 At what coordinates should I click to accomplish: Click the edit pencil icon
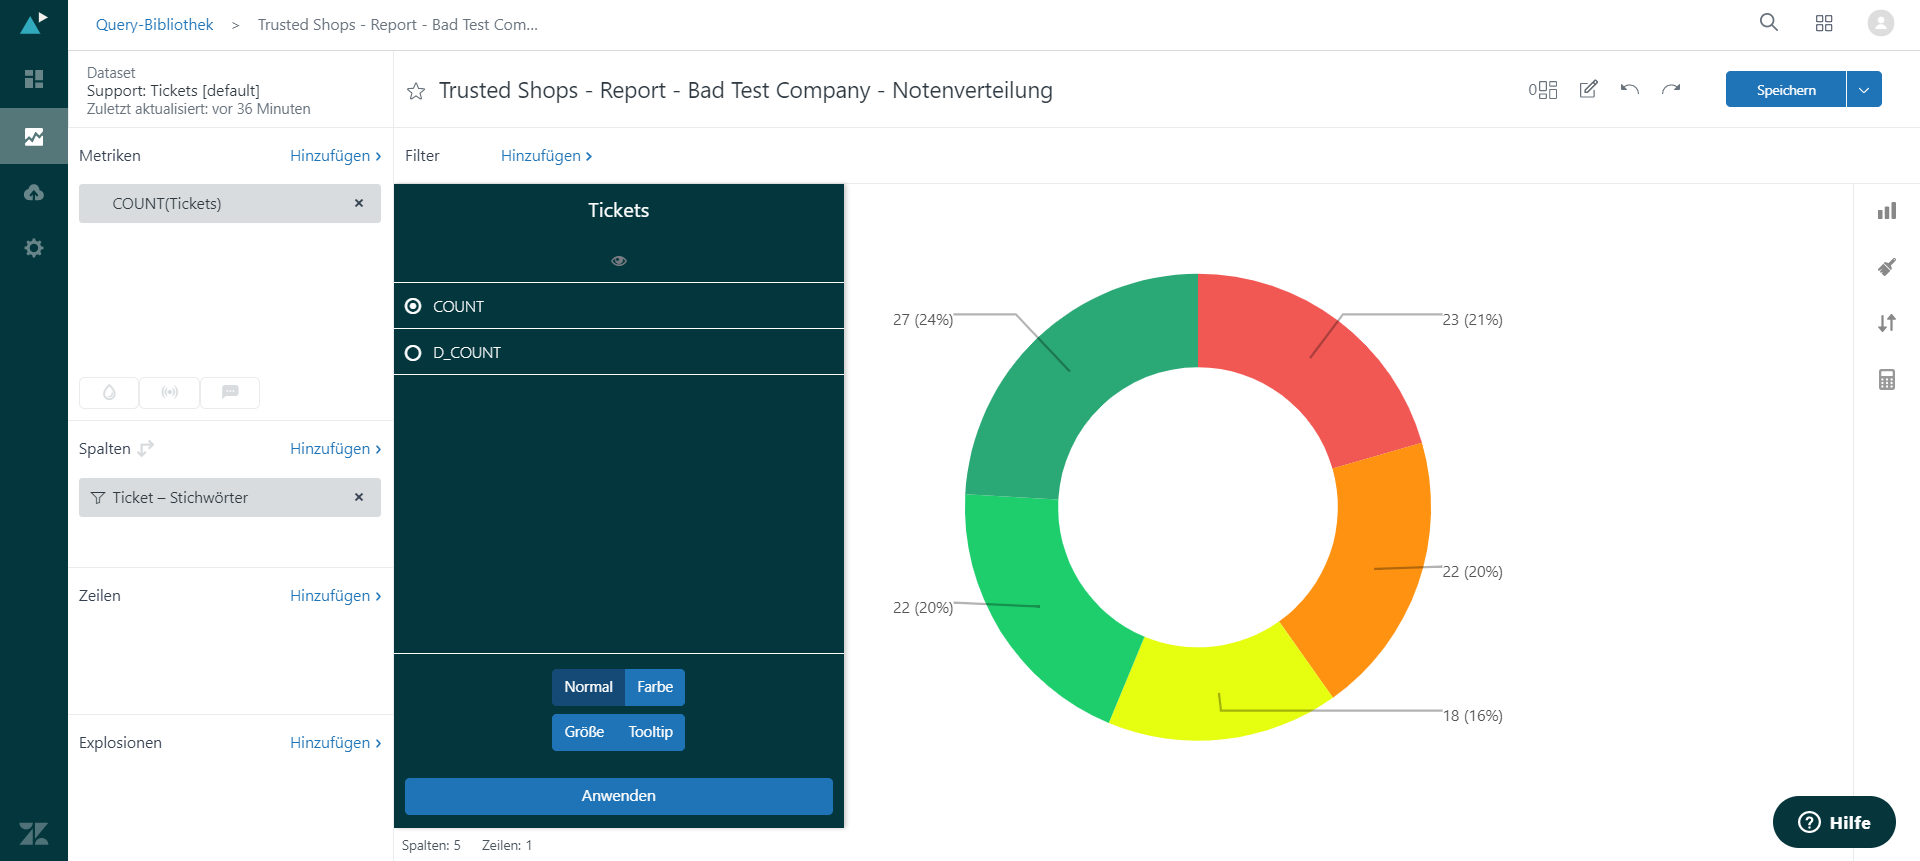click(x=1588, y=89)
